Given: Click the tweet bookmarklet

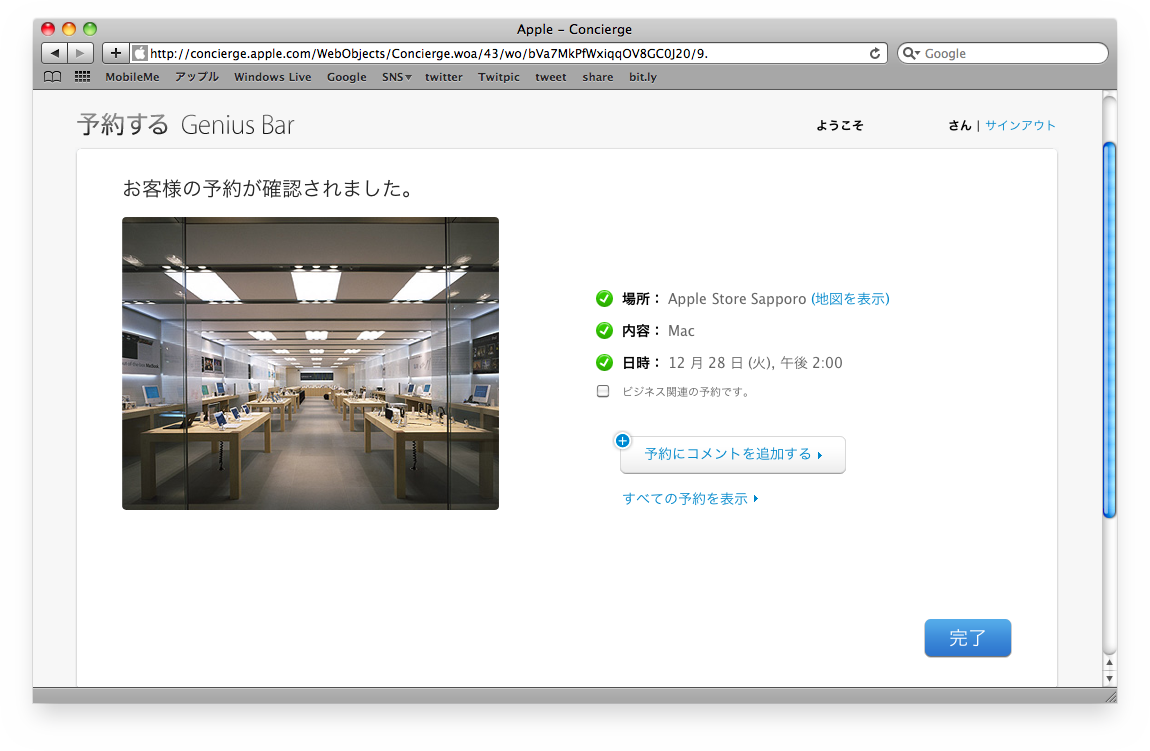Looking at the screenshot, I should pos(551,77).
